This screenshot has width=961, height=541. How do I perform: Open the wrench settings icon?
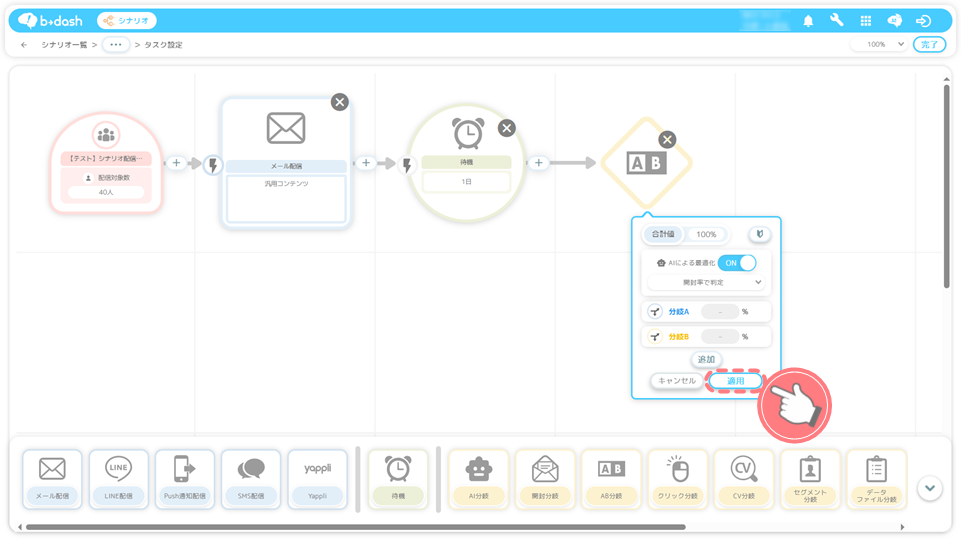click(837, 20)
